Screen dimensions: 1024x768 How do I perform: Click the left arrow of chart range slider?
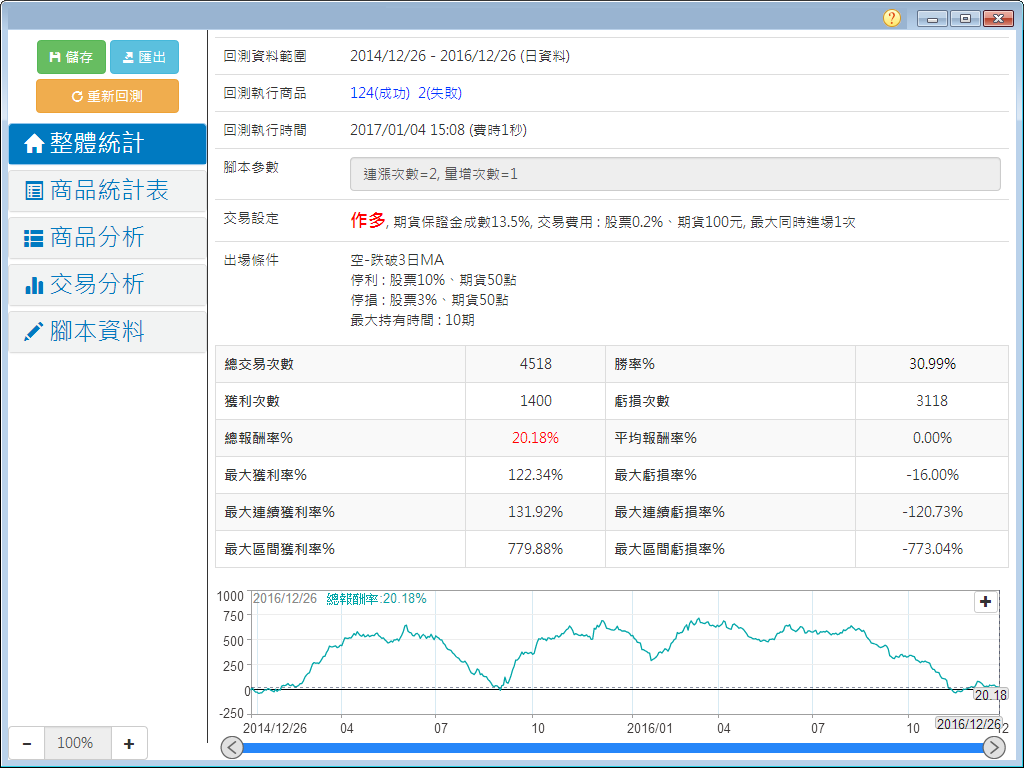(232, 747)
